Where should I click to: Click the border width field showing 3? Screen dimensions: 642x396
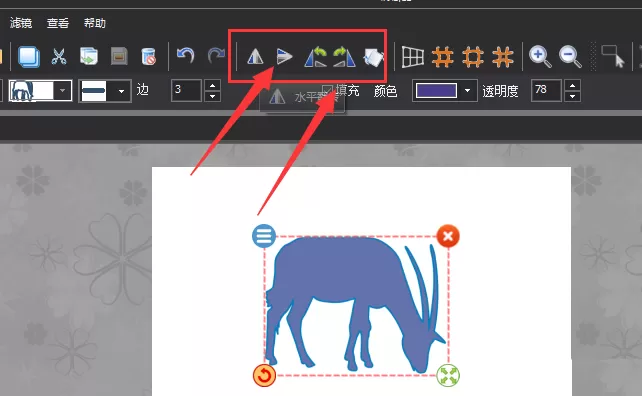[x=186, y=91]
